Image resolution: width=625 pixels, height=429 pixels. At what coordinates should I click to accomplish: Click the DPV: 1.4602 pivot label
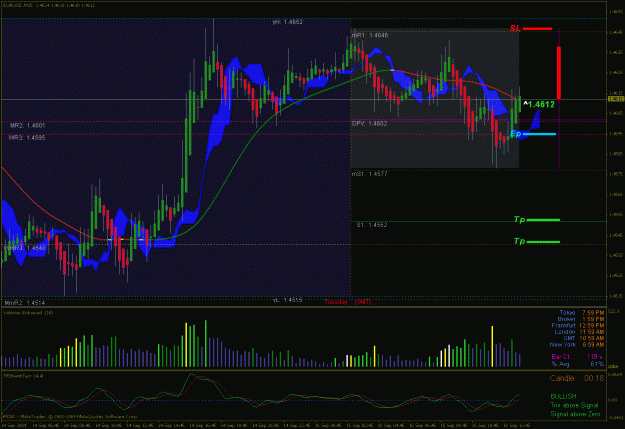369,124
